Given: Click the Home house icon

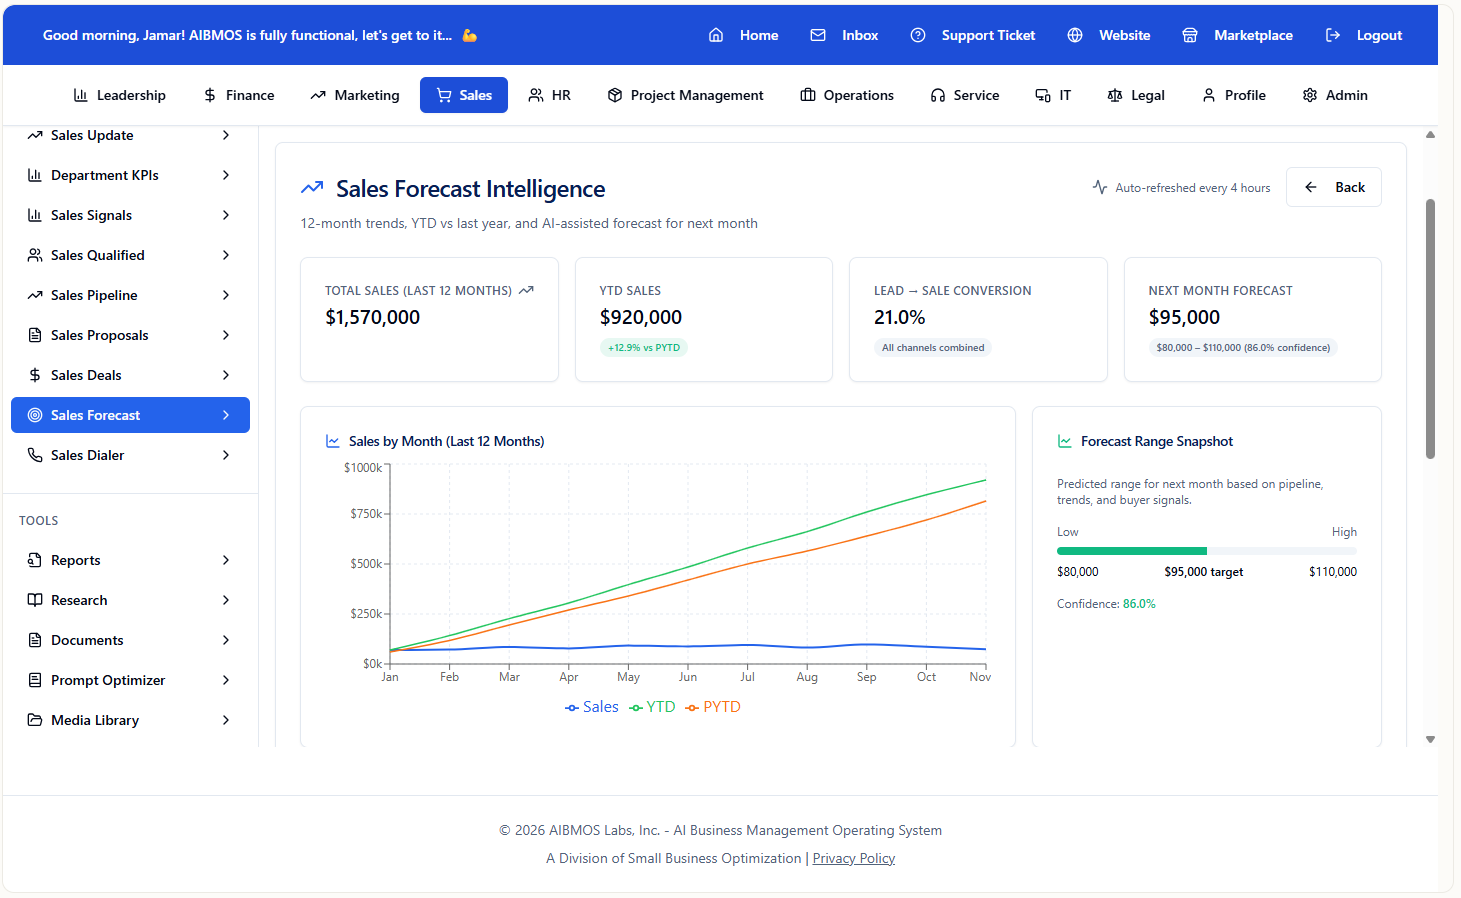Looking at the screenshot, I should click(716, 35).
